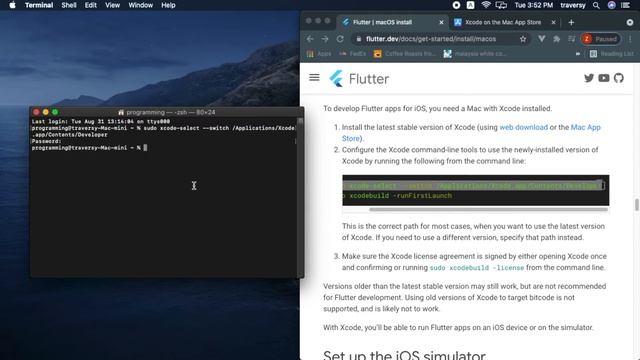Open the Chrome three-dot menu

click(x=630, y=39)
